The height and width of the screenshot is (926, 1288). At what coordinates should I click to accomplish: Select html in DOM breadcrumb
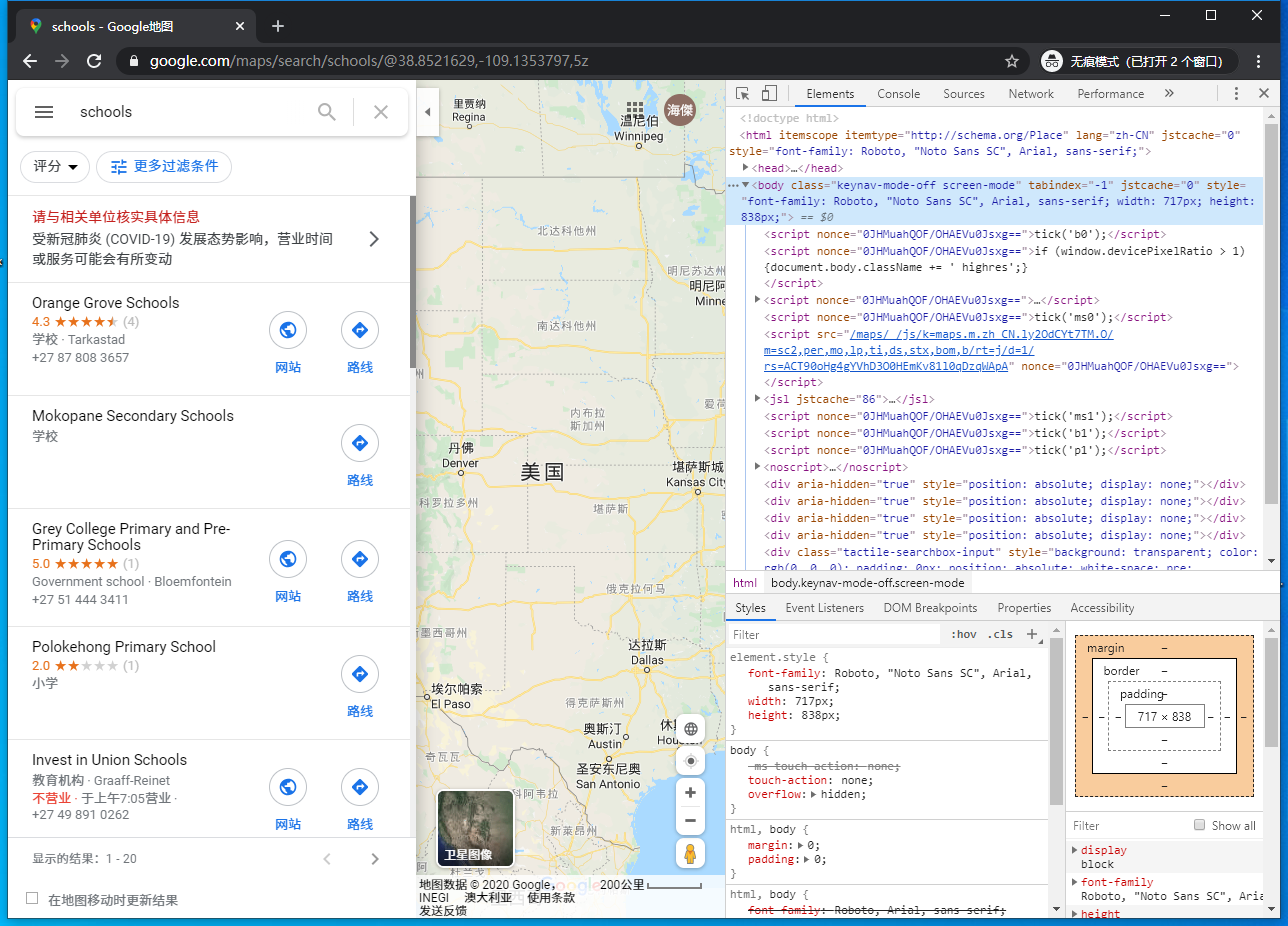point(745,583)
